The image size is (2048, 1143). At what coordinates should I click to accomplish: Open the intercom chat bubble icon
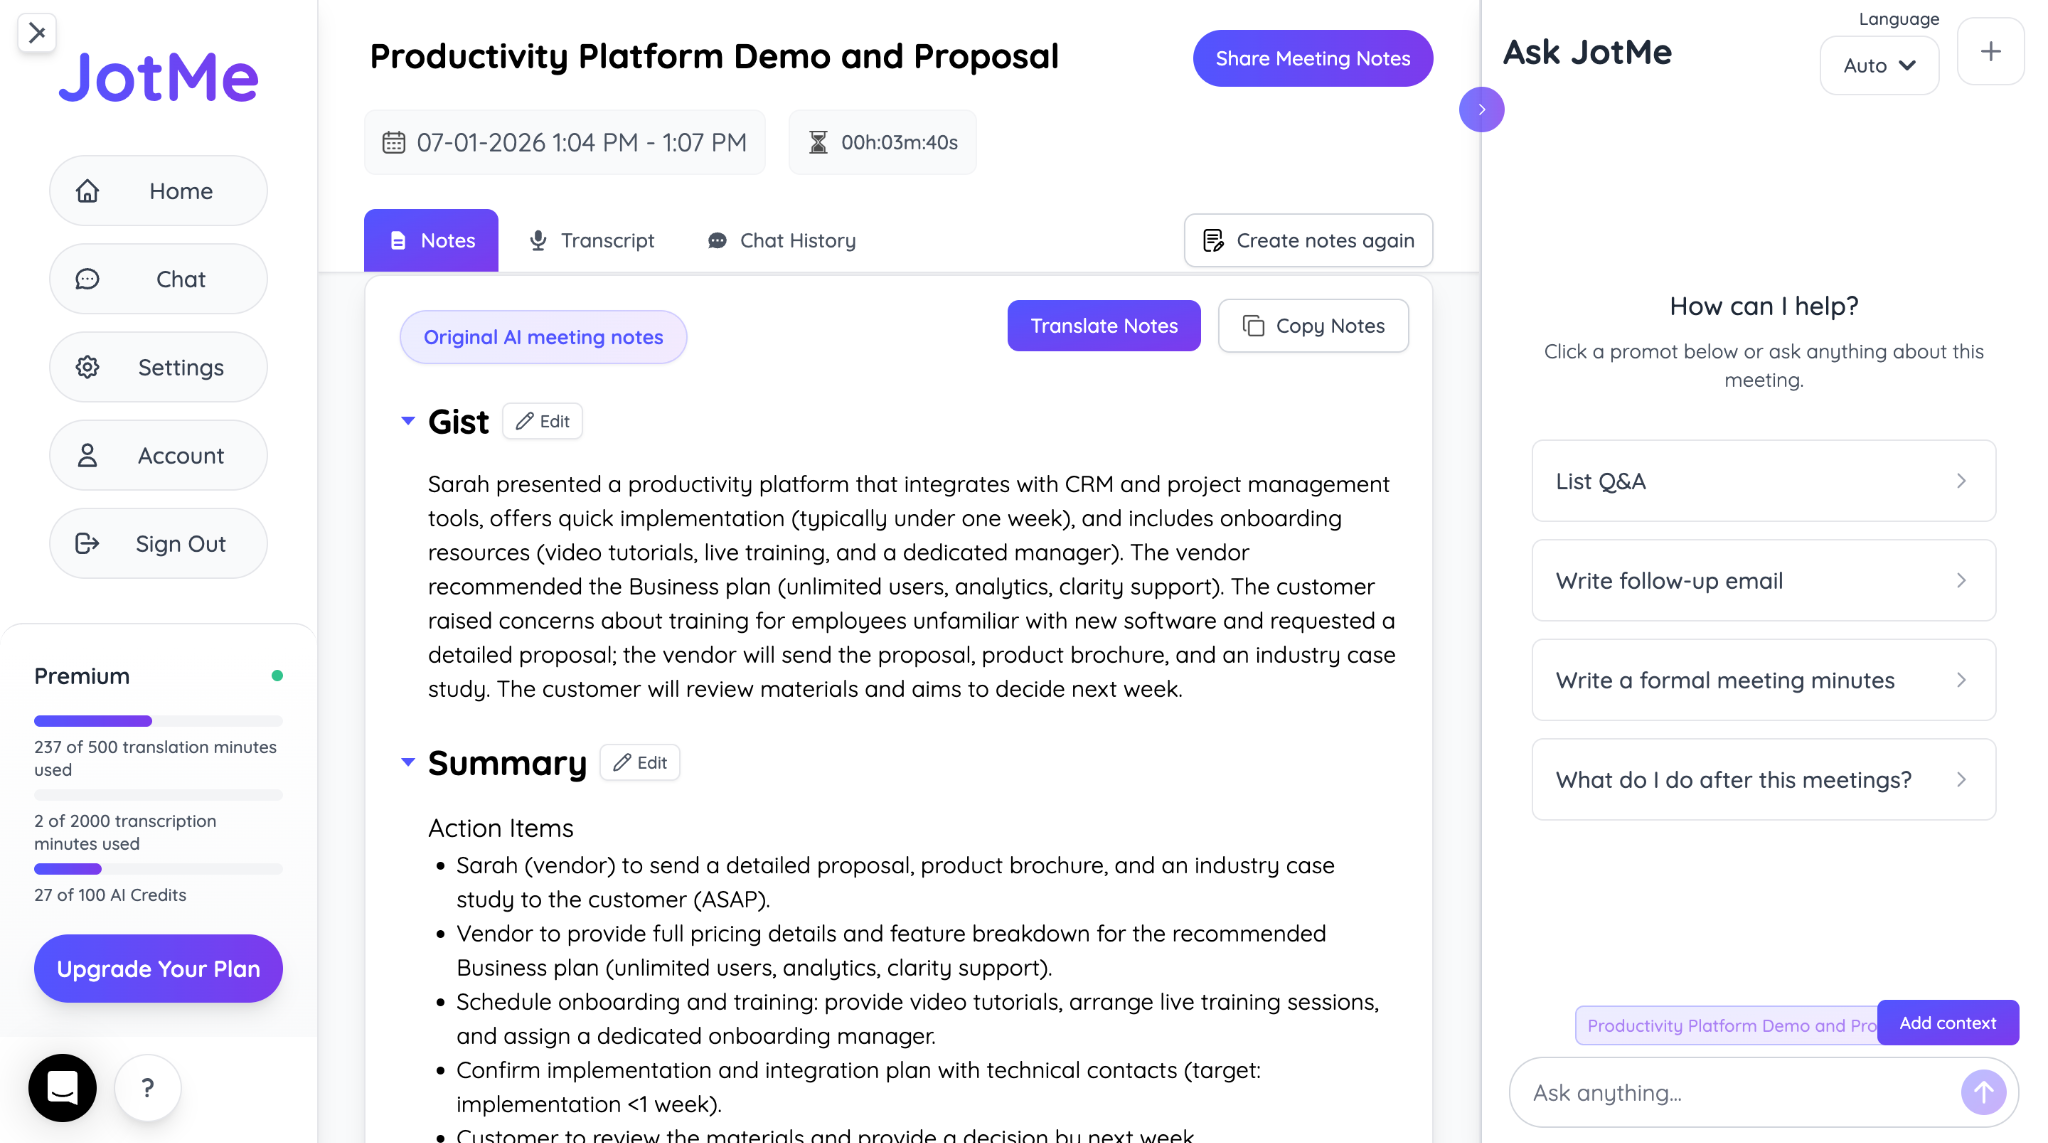(62, 1087)
